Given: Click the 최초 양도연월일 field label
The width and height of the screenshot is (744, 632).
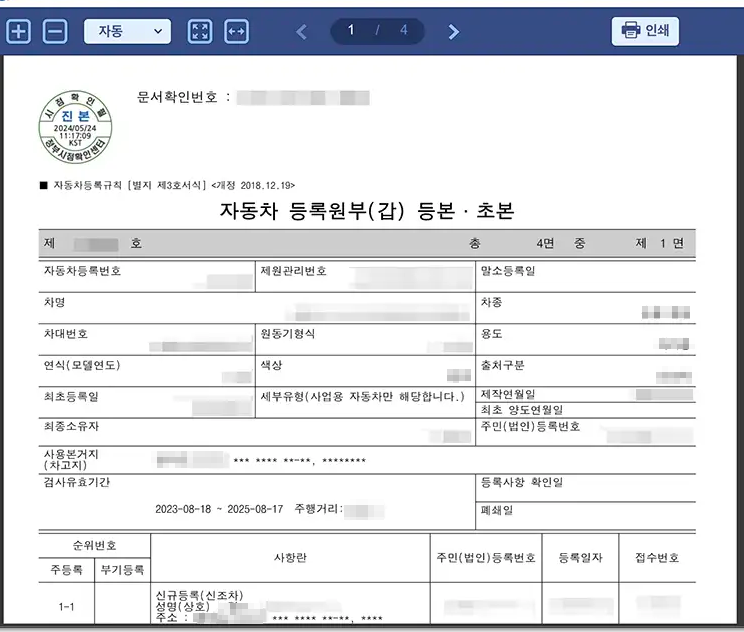Looking at the screenshot, I should click(x=521, y=410).
